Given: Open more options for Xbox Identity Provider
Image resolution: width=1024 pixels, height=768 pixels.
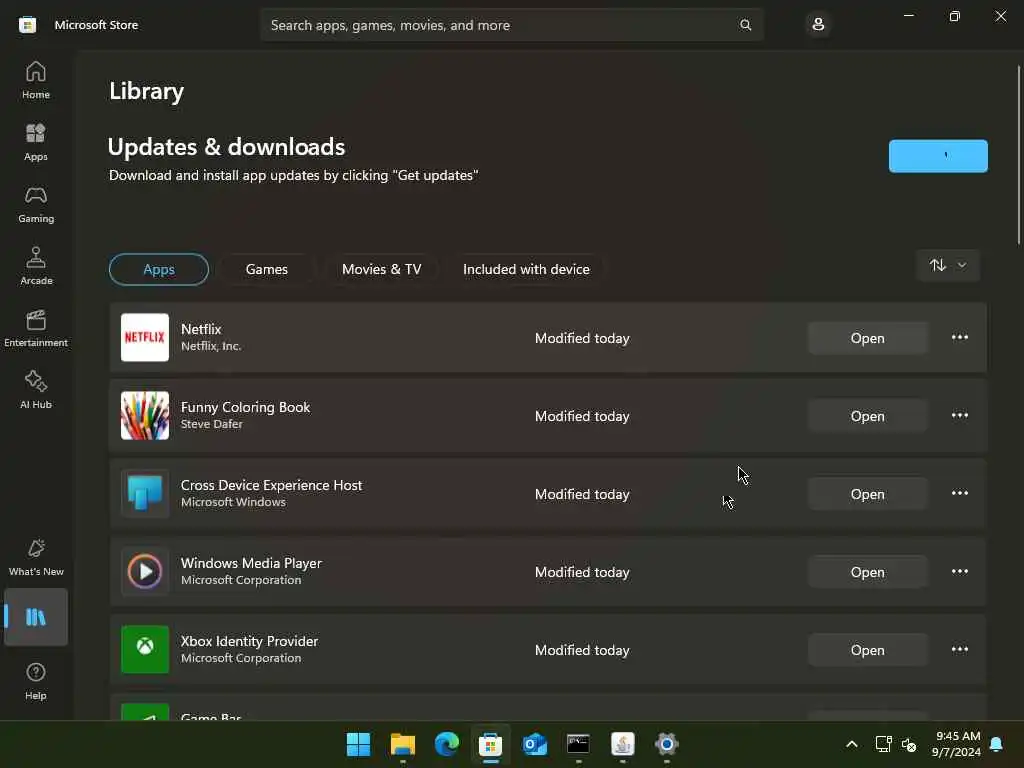Looking at the screenshot, I should pos(959,650).
